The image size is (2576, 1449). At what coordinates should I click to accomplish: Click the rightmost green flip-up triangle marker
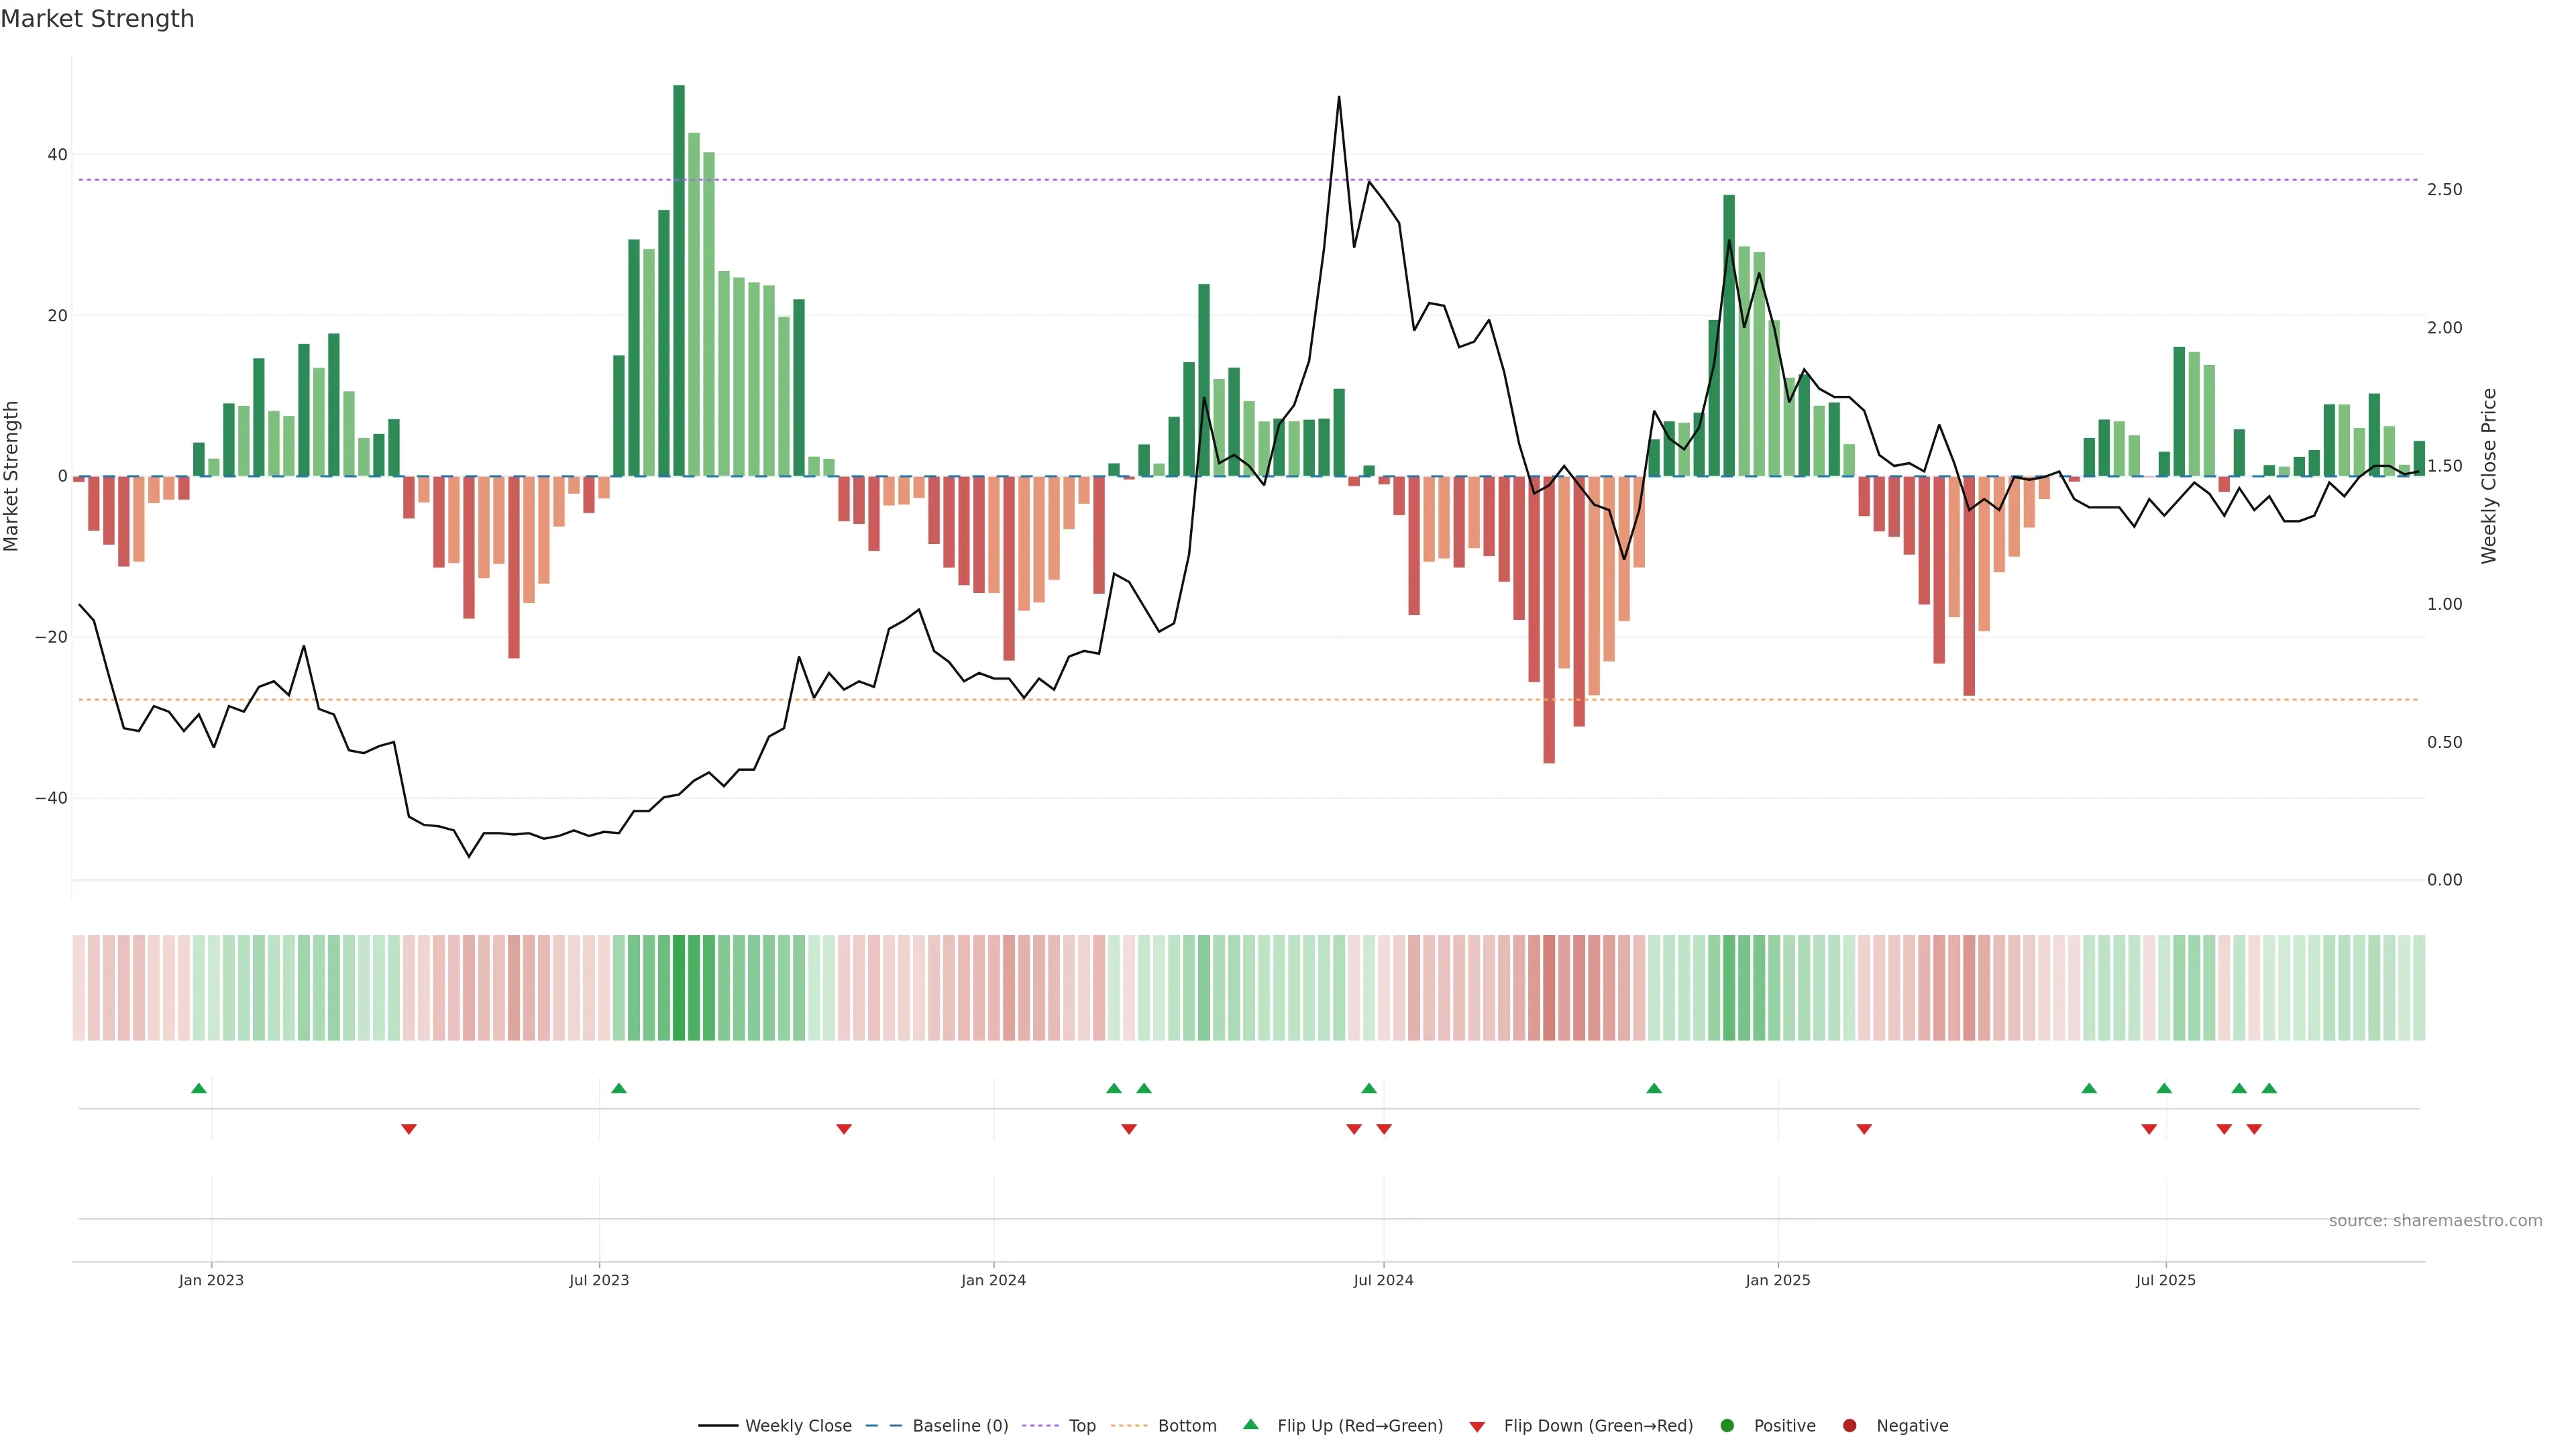coord(2269,1088)
